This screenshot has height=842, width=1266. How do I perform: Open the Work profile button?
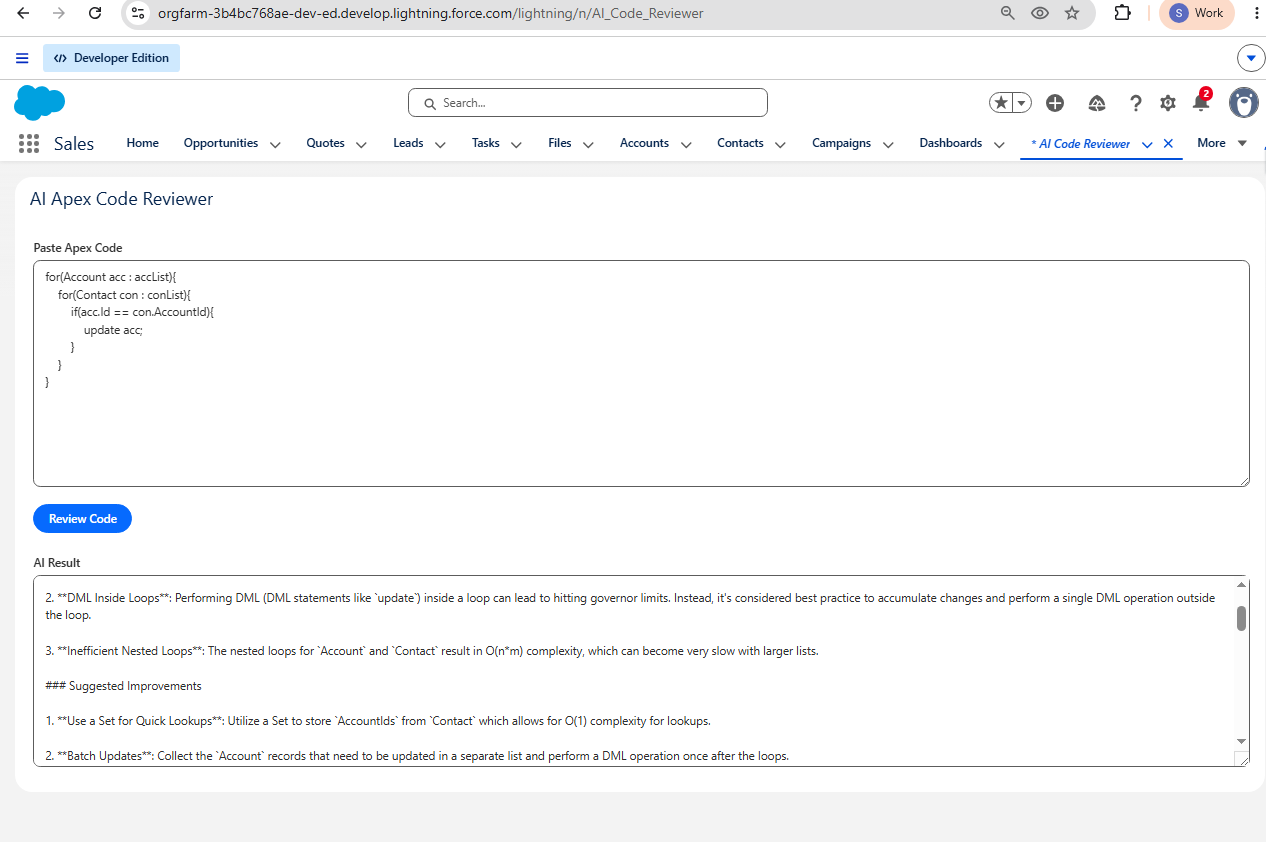(1197, 13)
